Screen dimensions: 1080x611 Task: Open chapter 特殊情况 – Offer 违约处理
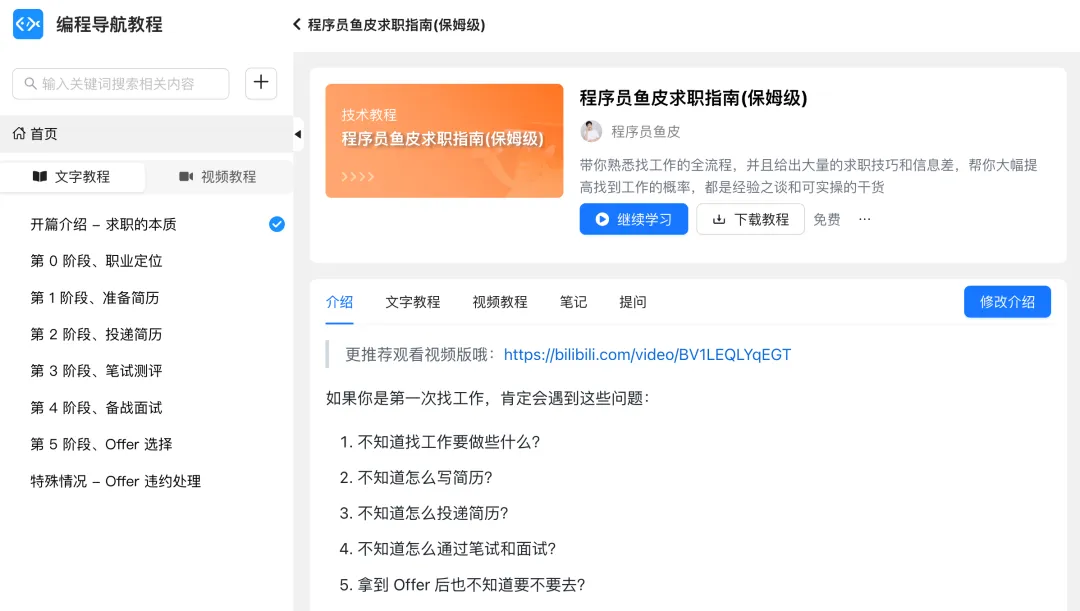coord(116,481)
